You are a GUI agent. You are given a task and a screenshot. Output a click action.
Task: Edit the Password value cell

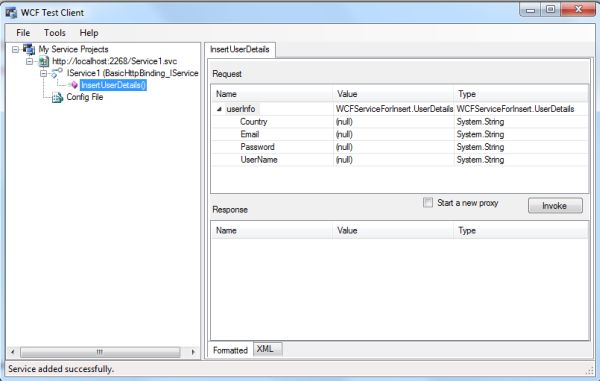(x=394, y=147)
